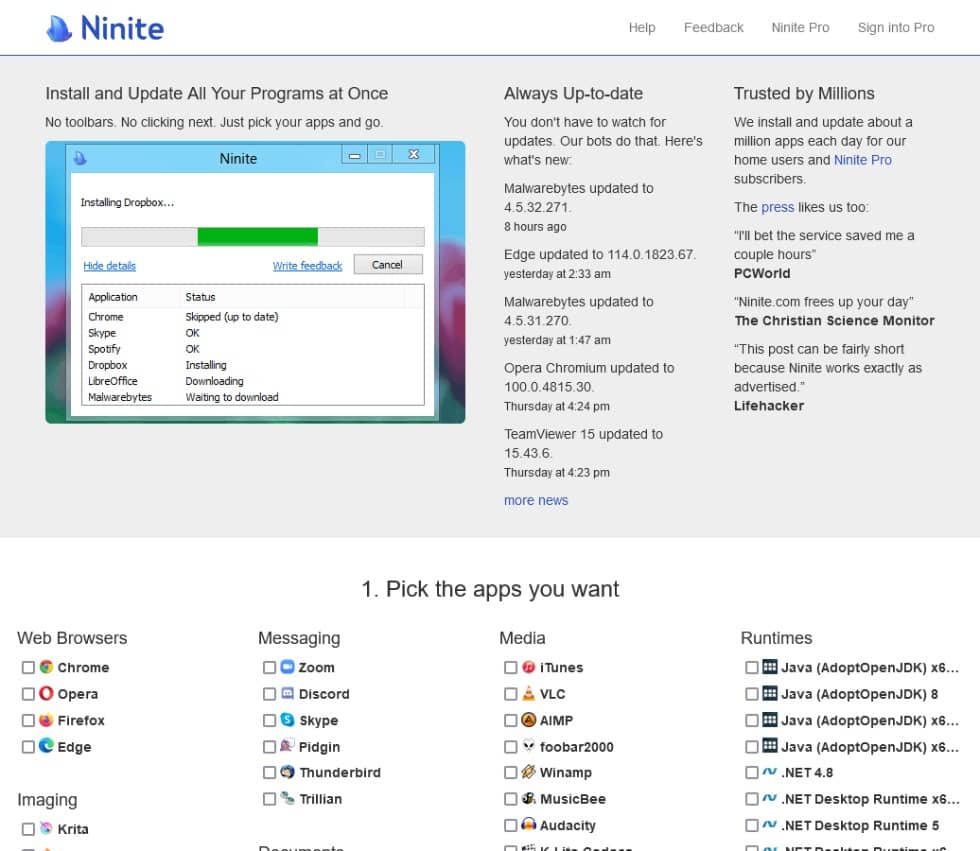Click the .NET Desktop Runtime 5 icon
Screen dimensions: 980x851
tap(770, 825)
